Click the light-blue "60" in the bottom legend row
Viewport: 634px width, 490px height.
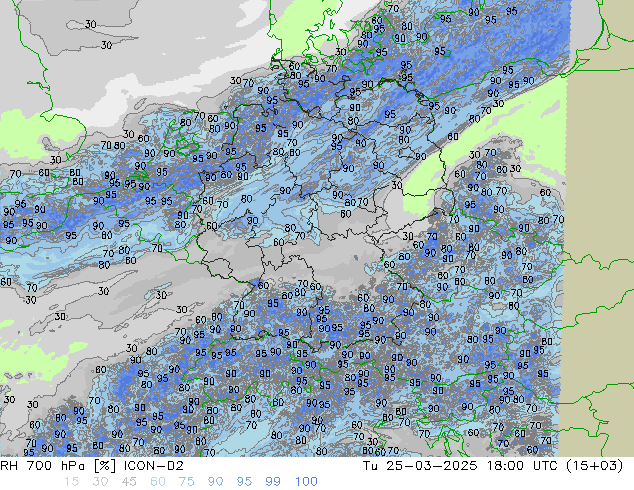[x=158, y=482]
